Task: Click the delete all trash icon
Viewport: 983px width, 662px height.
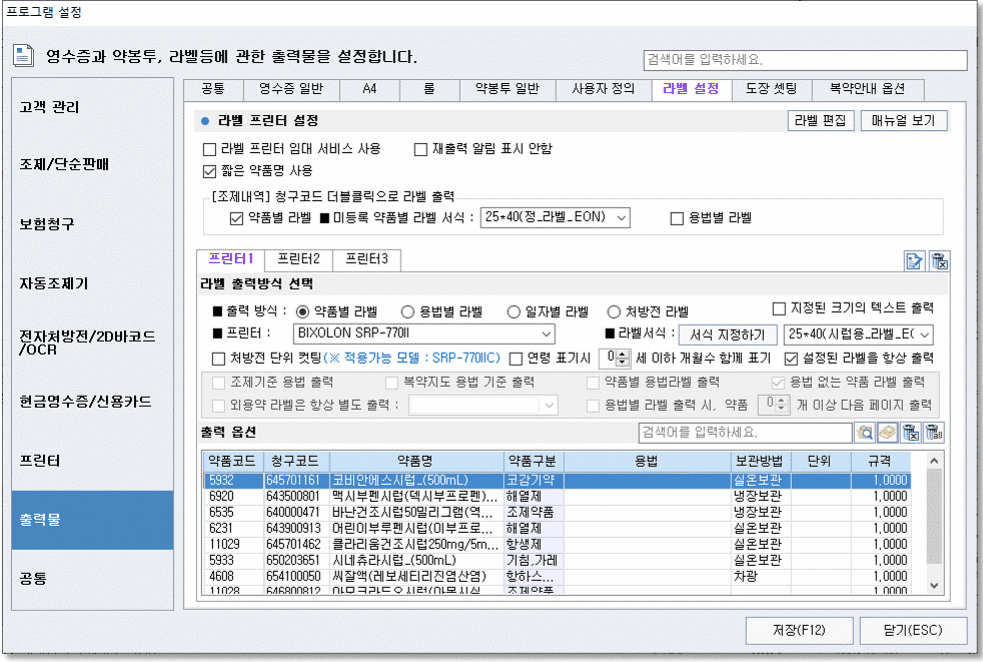Action: 933,433
